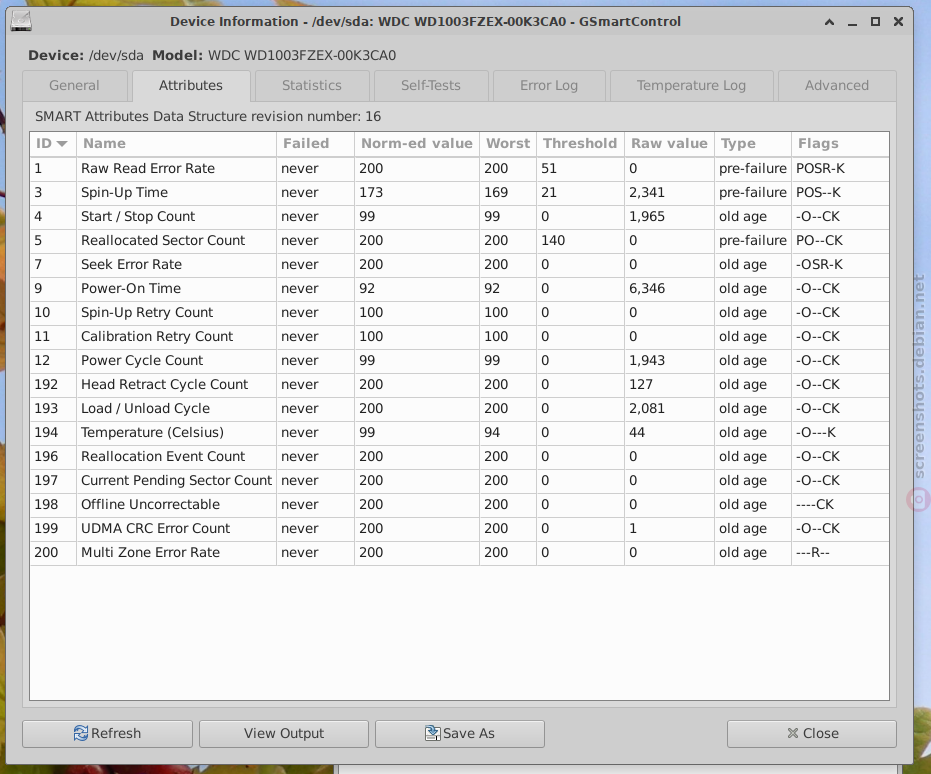Click the Load / Unload Cycle row
Image resolution: width=931 pixels, height=774 pixels.
pos(460,409)
